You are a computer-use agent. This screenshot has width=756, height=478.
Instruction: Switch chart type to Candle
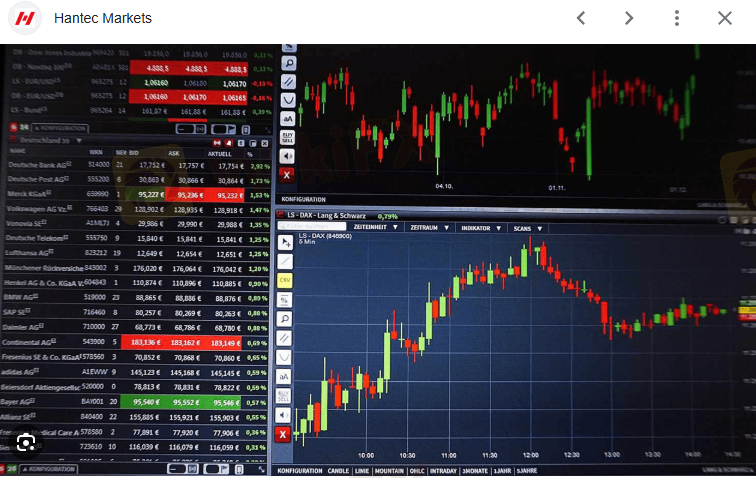(x=338, y=471)
